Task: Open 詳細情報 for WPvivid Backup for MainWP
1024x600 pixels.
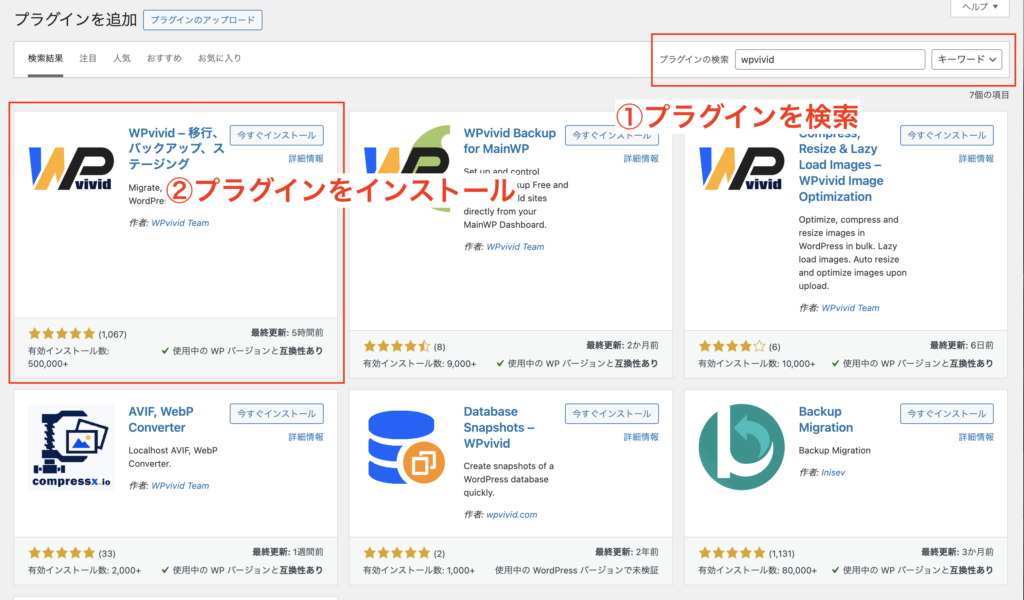Action: tap(641, 159)
